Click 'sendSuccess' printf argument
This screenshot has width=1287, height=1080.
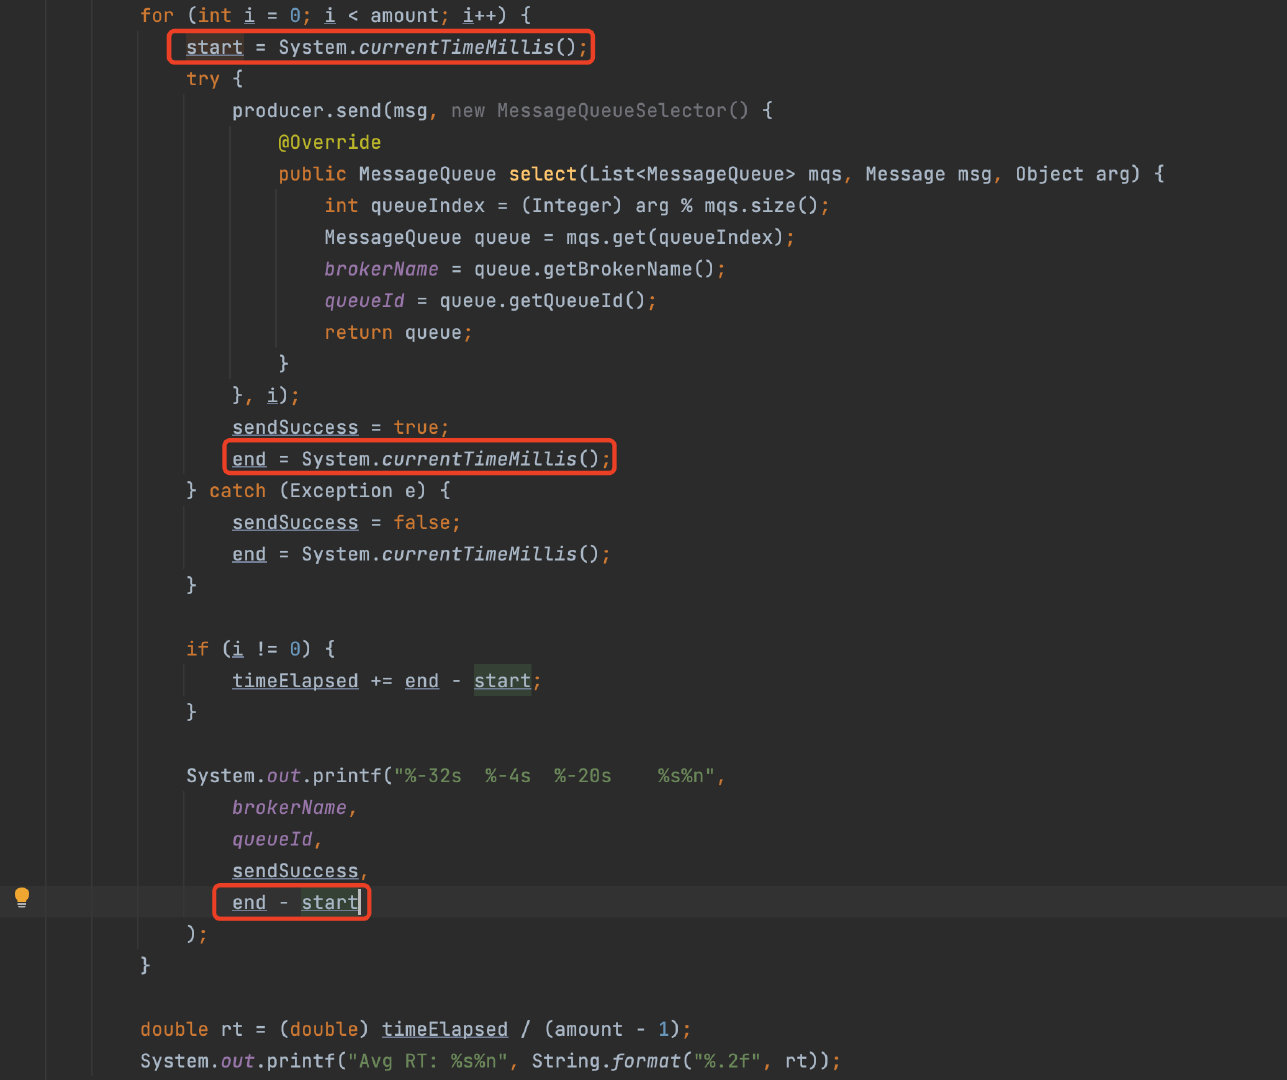coord(295,871)
